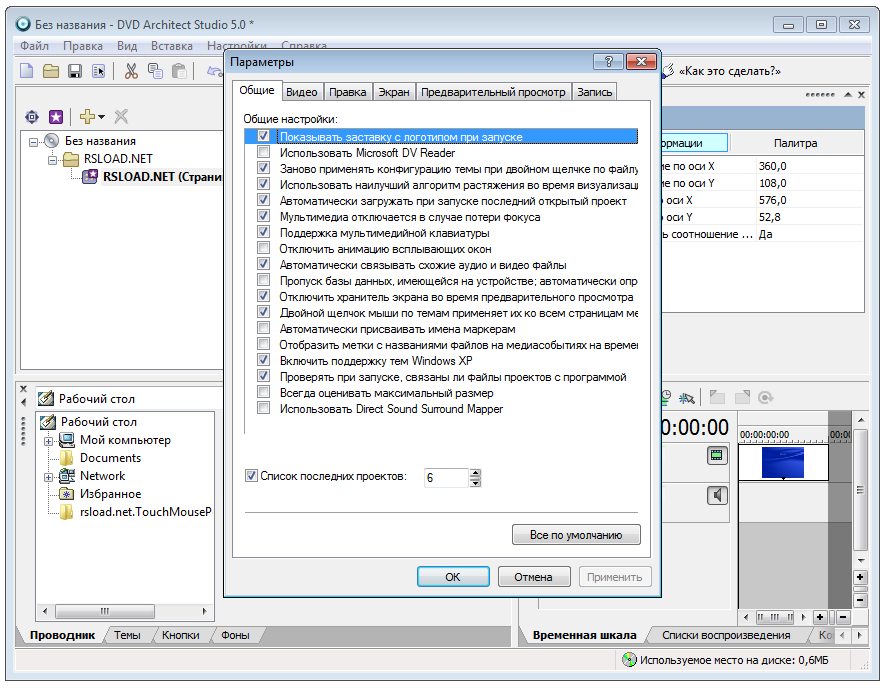Open the Вид menu
The width and height of the screenshot is (892, 692).
pyautogui.click(x=127, y=46)
